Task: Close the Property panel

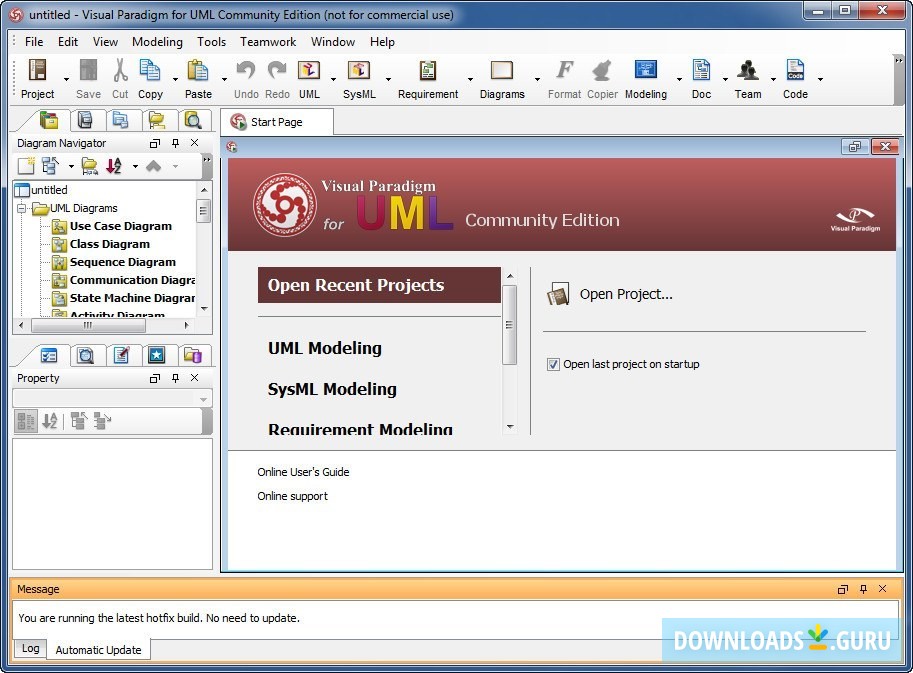Action: tap(194, 378)
